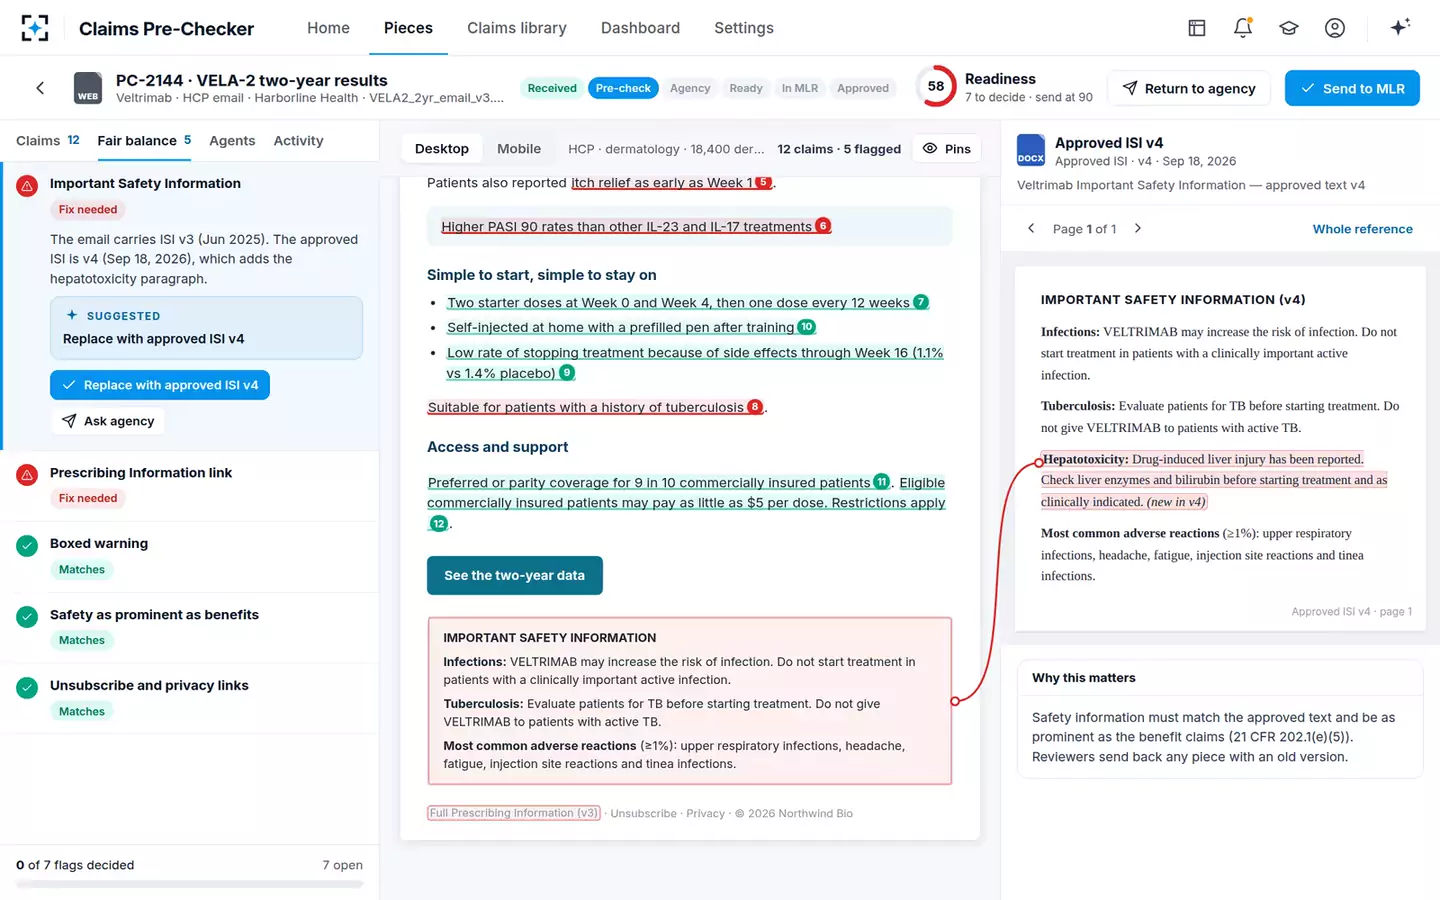Click the DOCX file icon for Approved ISI

[1031, 150]
